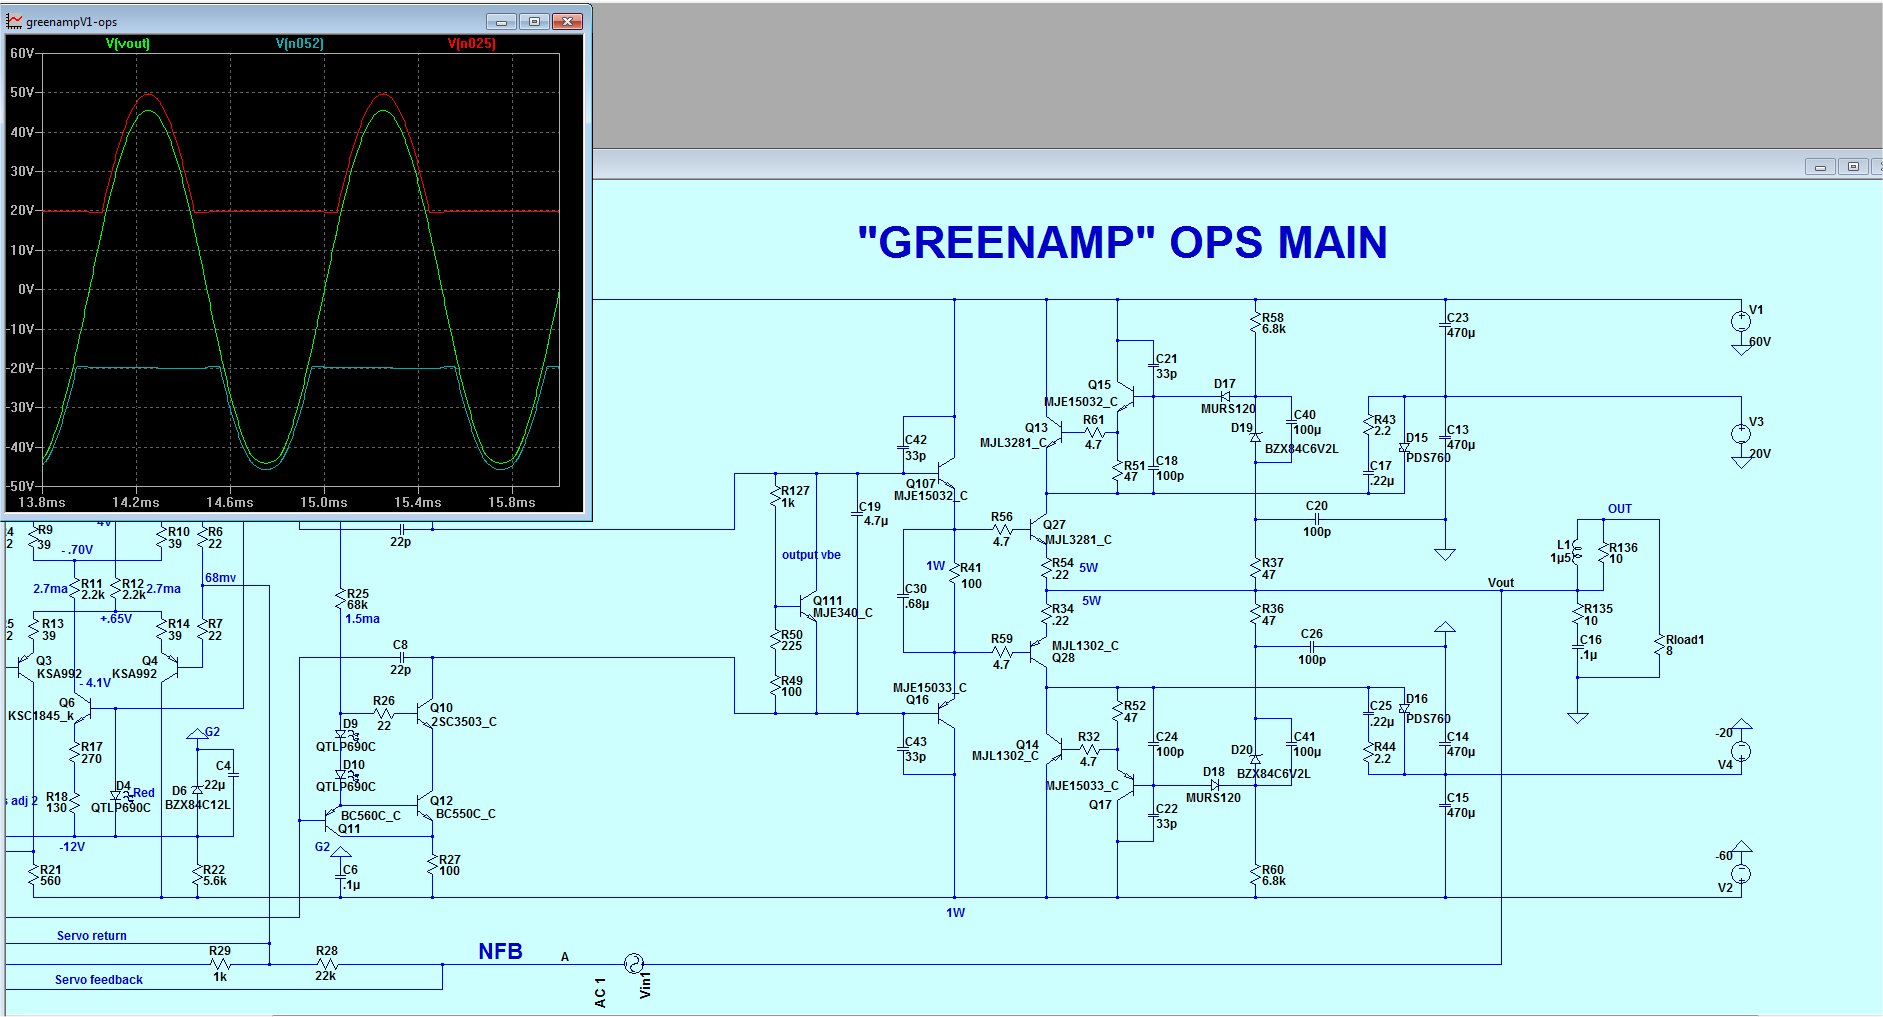Select the L1 inductor symbol
Viewport: 1883px width, 1017px height.
[x=1576, y=552]
